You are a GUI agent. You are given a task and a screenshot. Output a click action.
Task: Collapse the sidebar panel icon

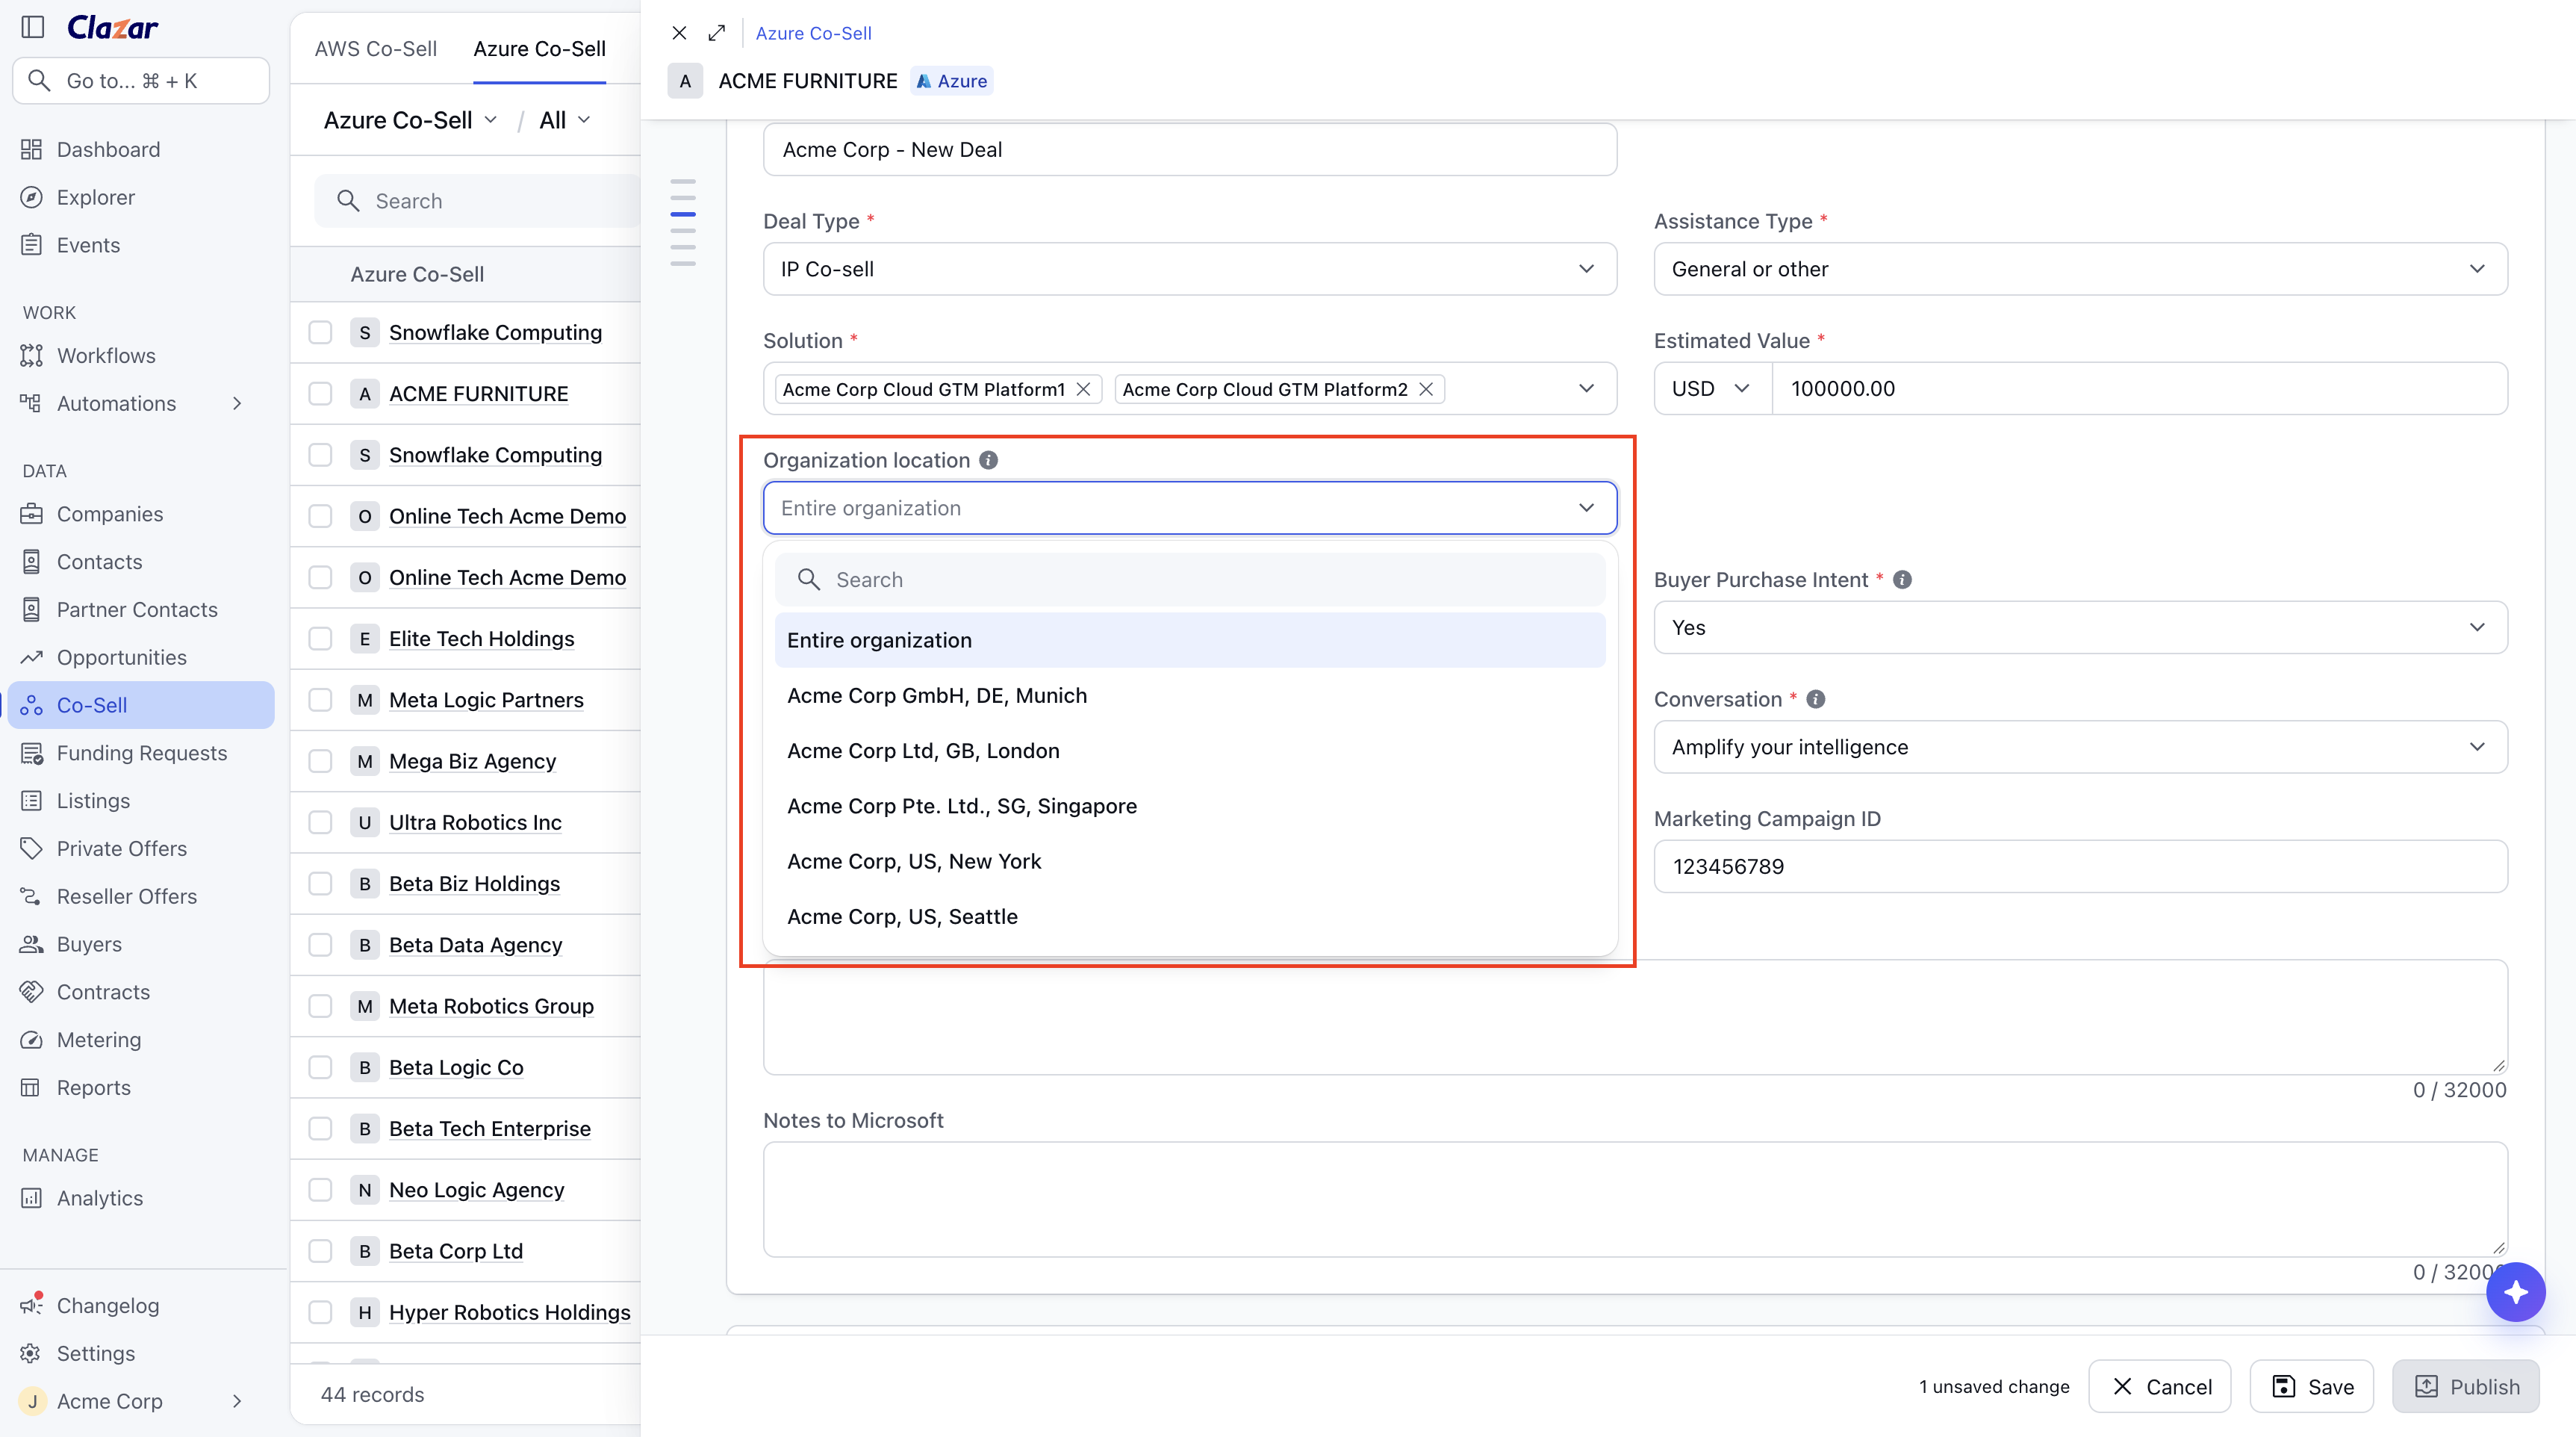33,27
